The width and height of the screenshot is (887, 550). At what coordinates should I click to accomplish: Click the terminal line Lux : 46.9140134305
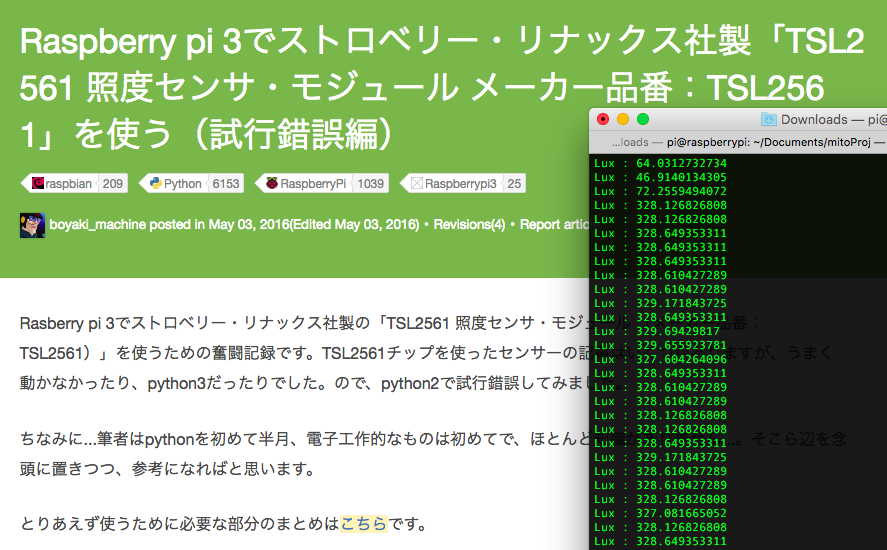coord(660,177)
